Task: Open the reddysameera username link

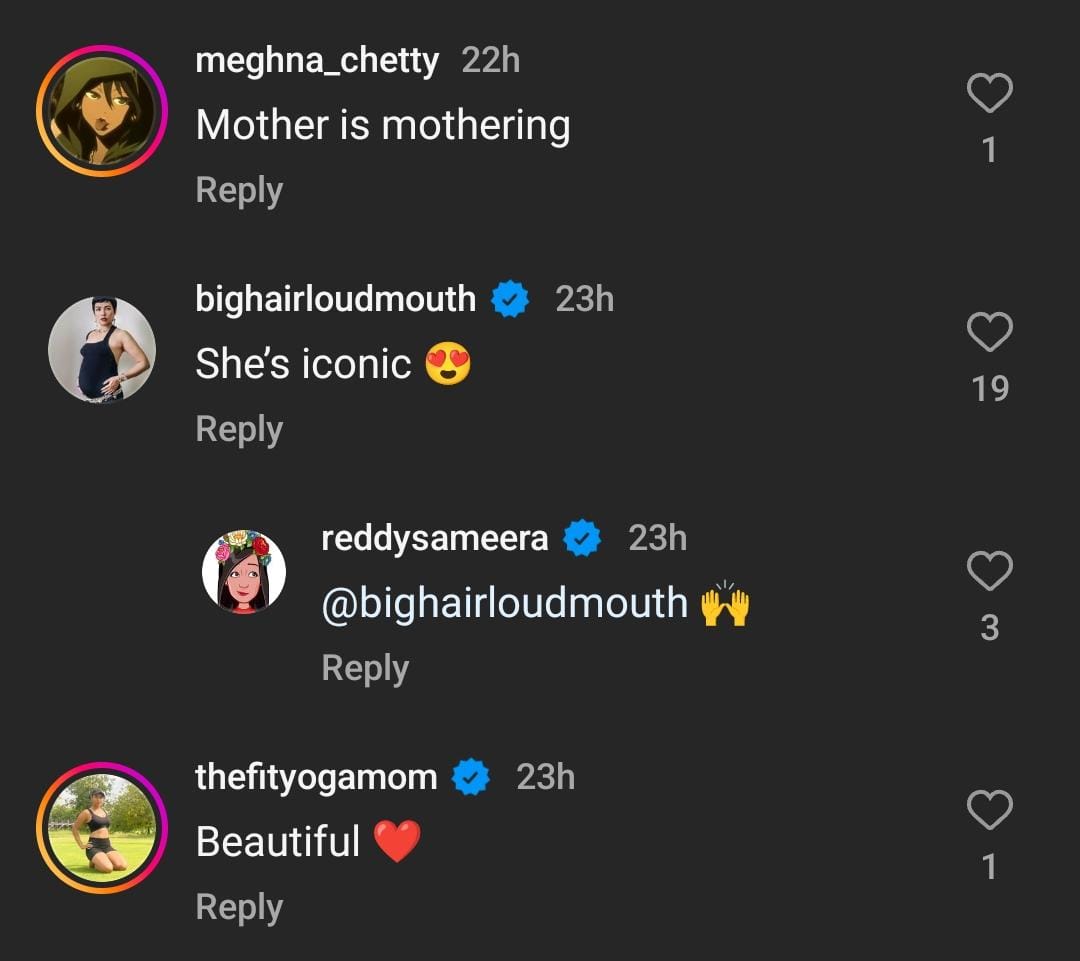Action: [435, 538]
